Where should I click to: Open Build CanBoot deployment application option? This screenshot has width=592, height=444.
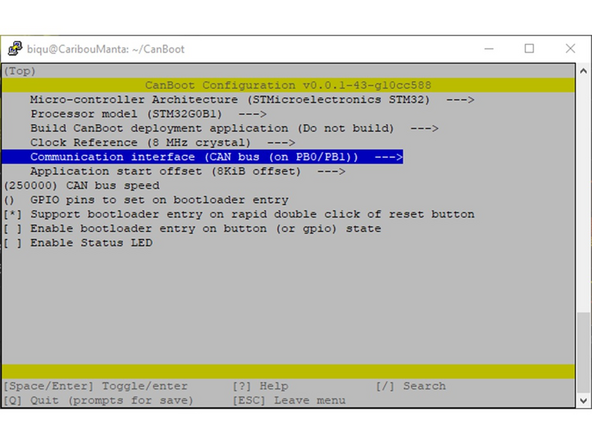tap(234, 128)
